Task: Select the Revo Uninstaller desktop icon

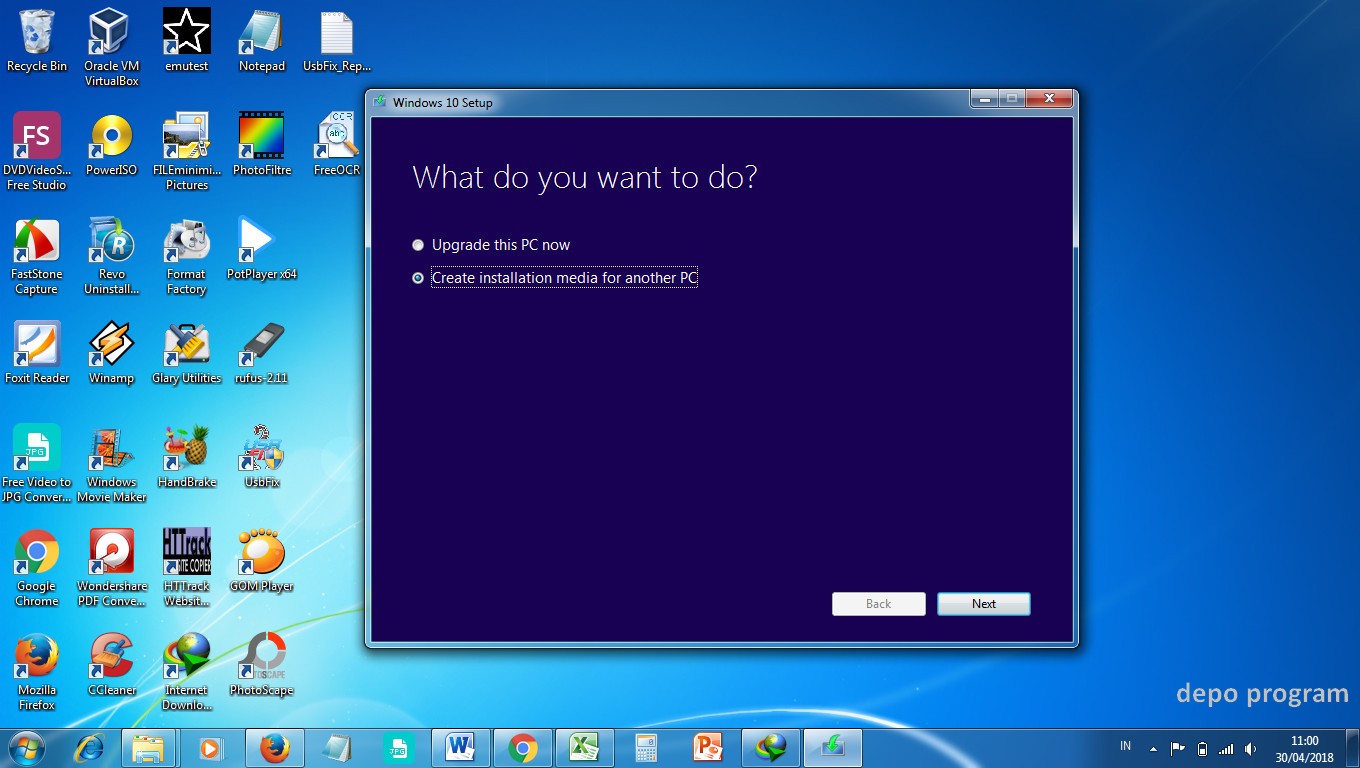Action: coord(111,257)
